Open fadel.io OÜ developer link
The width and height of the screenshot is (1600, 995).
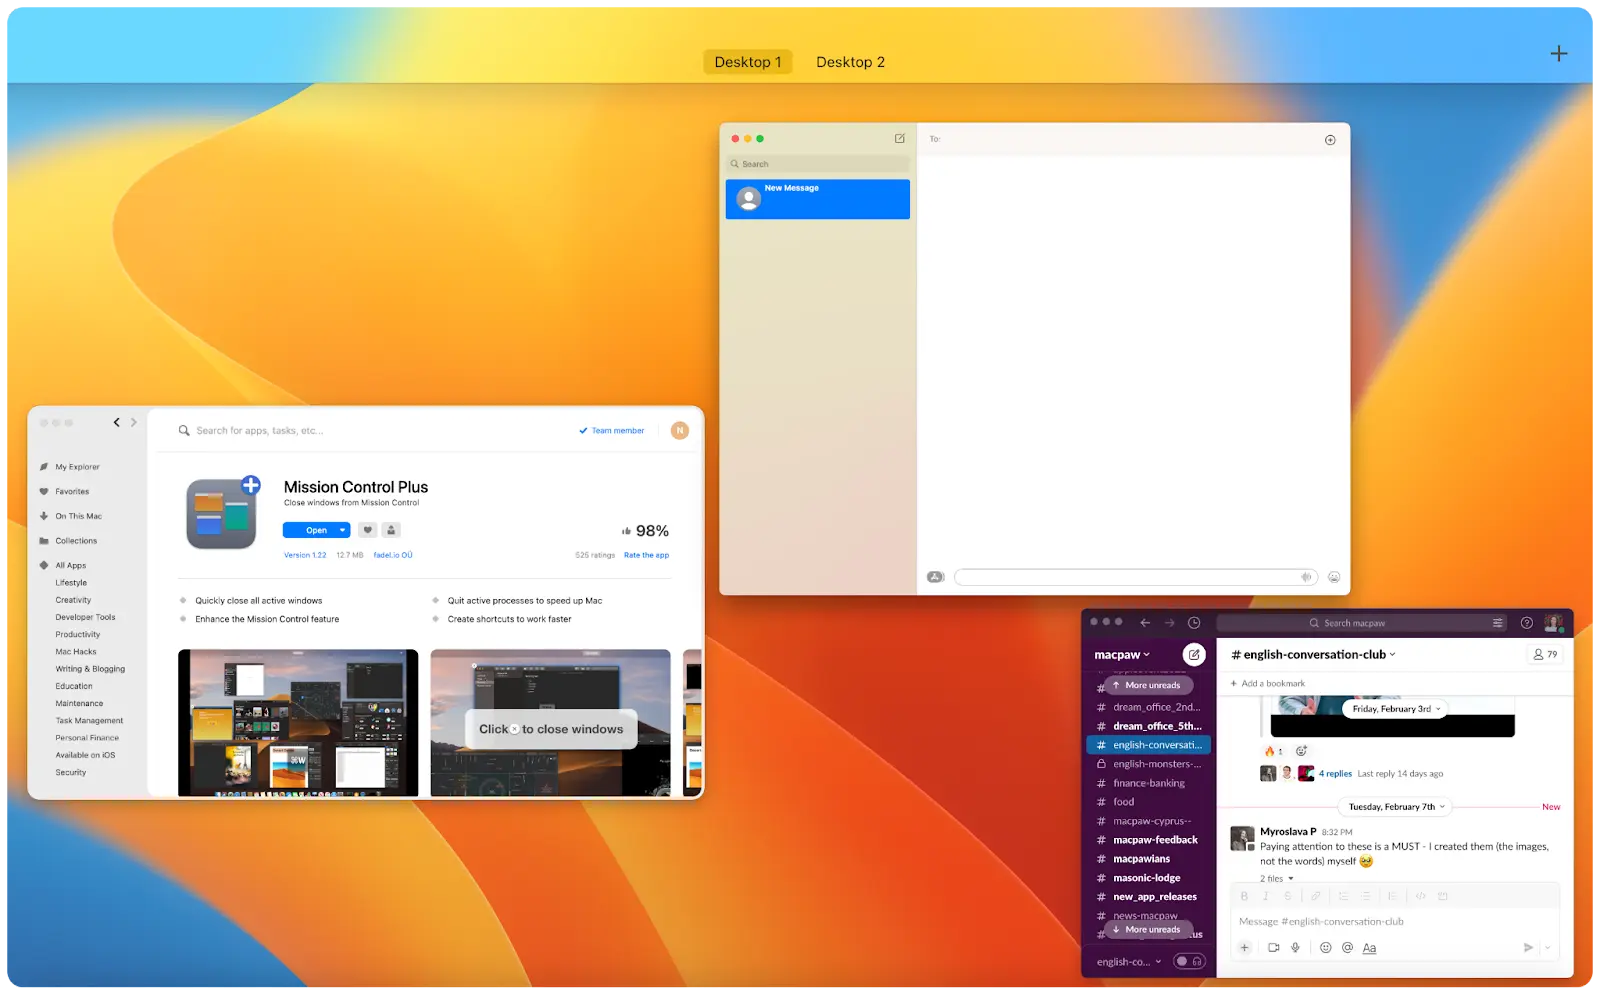[x=393, y=555]
